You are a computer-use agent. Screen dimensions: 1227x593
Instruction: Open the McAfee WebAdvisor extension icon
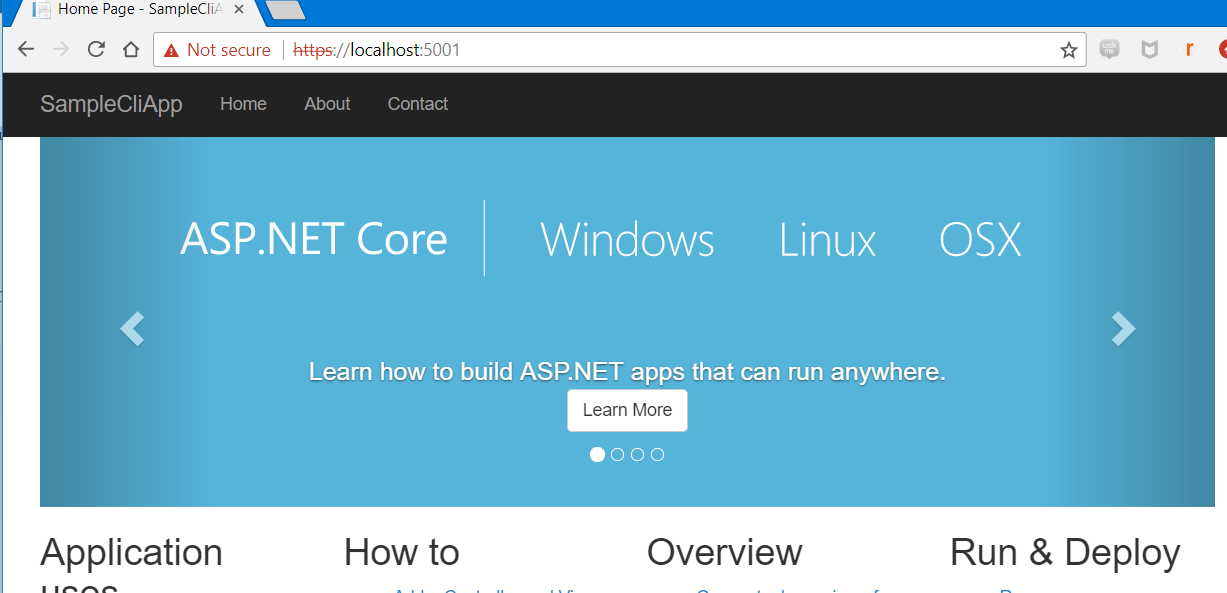tap(1151, 48)
